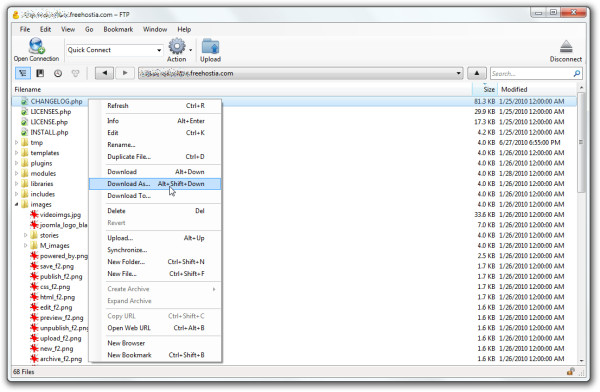600x392 pixels.
Task: Click the Upload folder icon
Action: pos(210,47)
